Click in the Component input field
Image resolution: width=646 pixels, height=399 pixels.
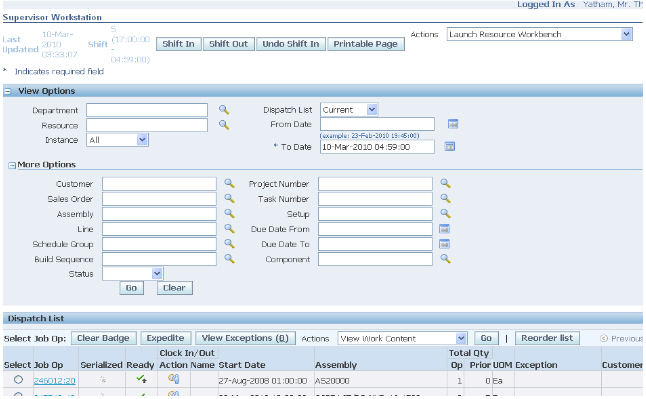[x=375, y=259]
